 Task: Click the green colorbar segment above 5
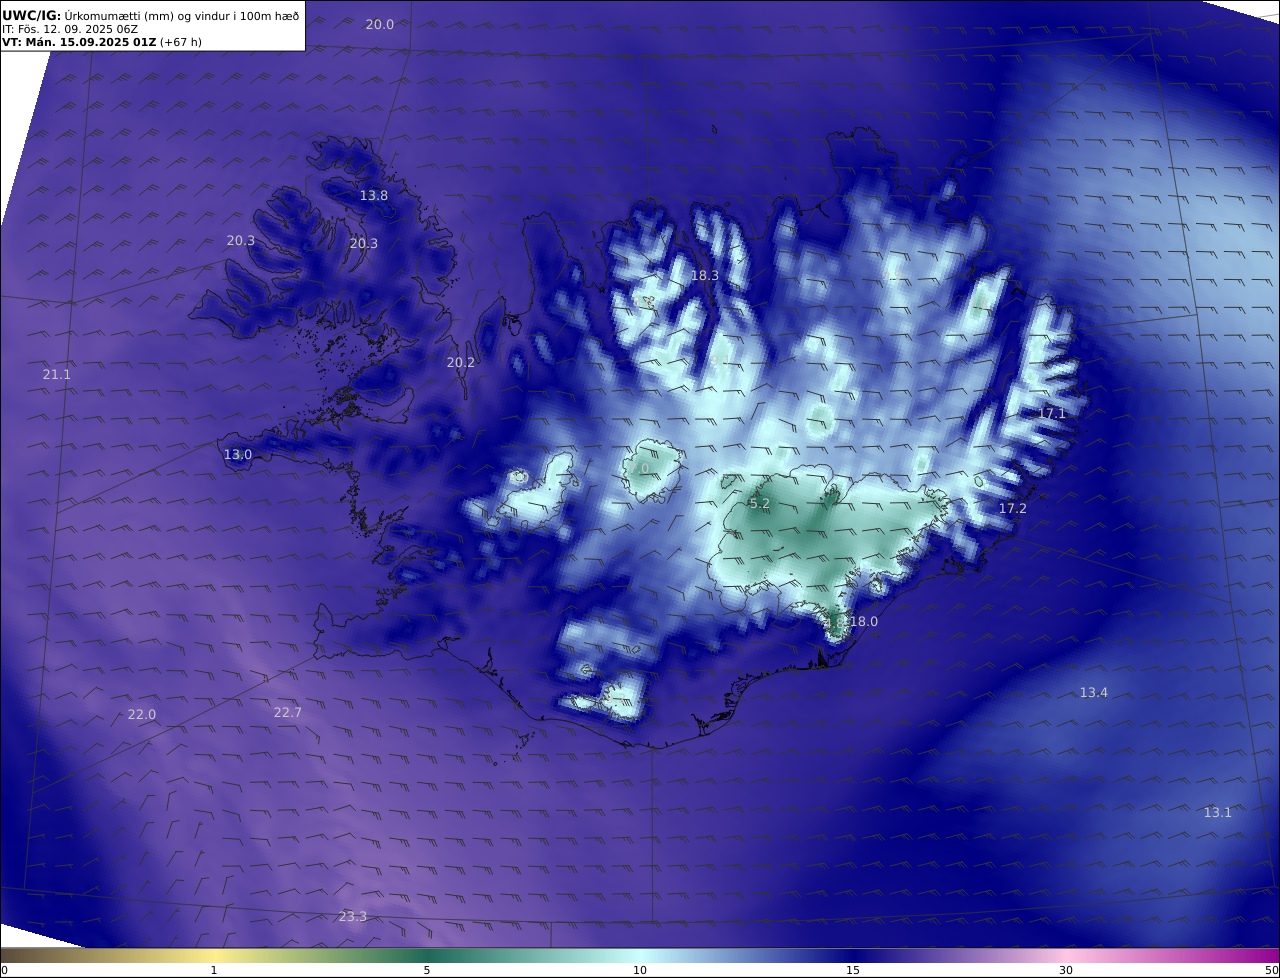pos(427,955)
